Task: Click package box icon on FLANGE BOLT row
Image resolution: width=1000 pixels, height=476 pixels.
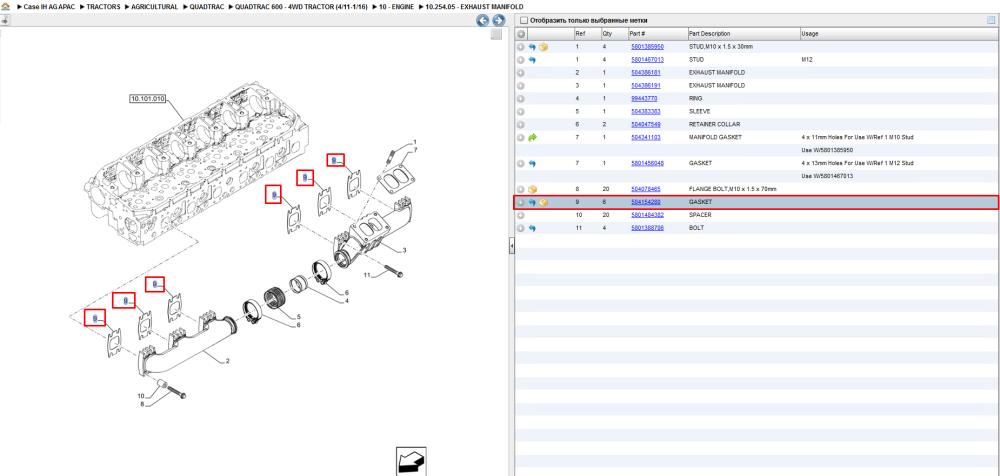Action: tap(533, 190)
